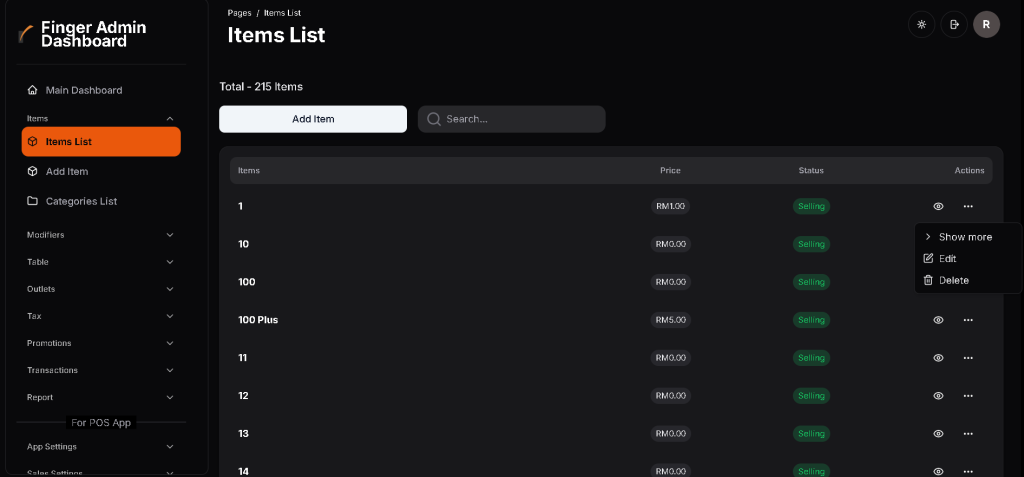Focus the Search input field
1024x477 pixels.
pyautogui.click(x=522, y=119)
